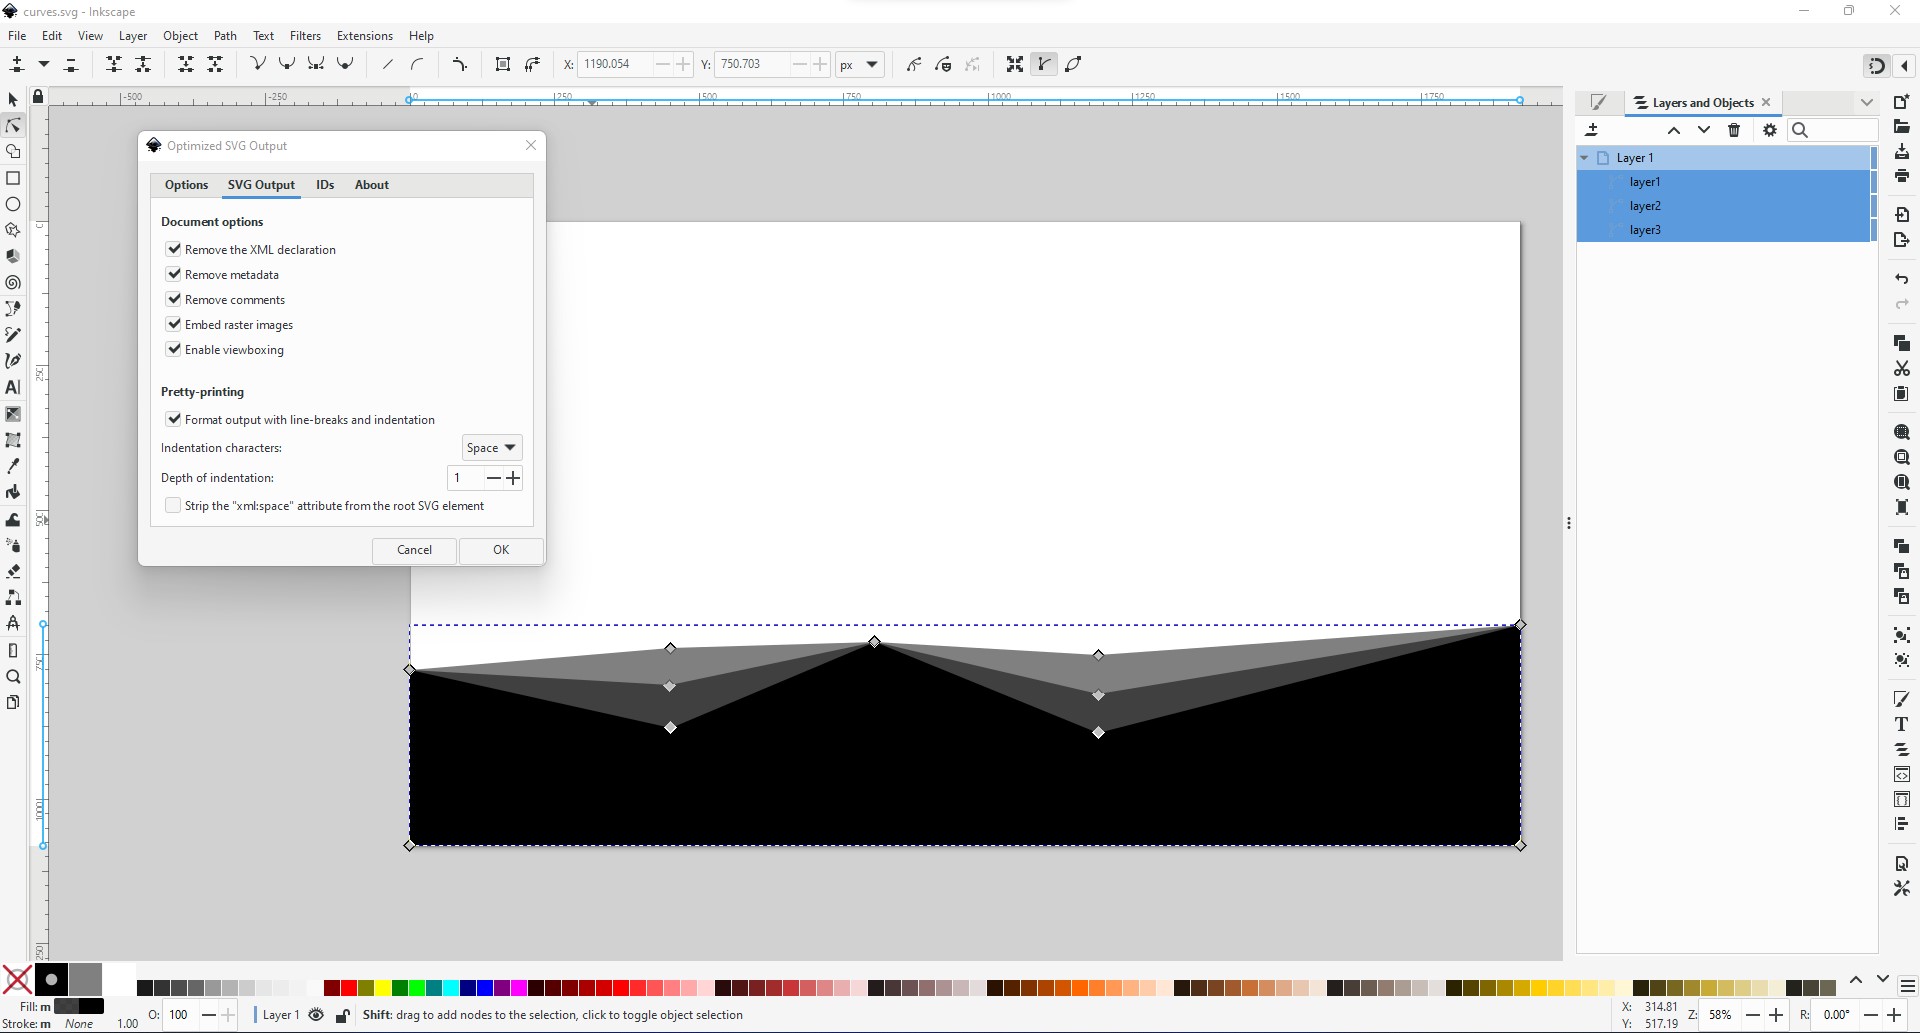Click Delete selected nodes icon
This screenshot has height=1033, width=1920.
click(71, 64)
